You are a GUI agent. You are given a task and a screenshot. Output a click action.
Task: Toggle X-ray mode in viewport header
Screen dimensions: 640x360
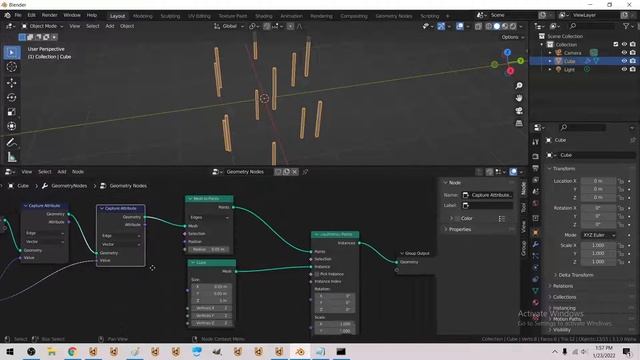[x=478, y=26]
